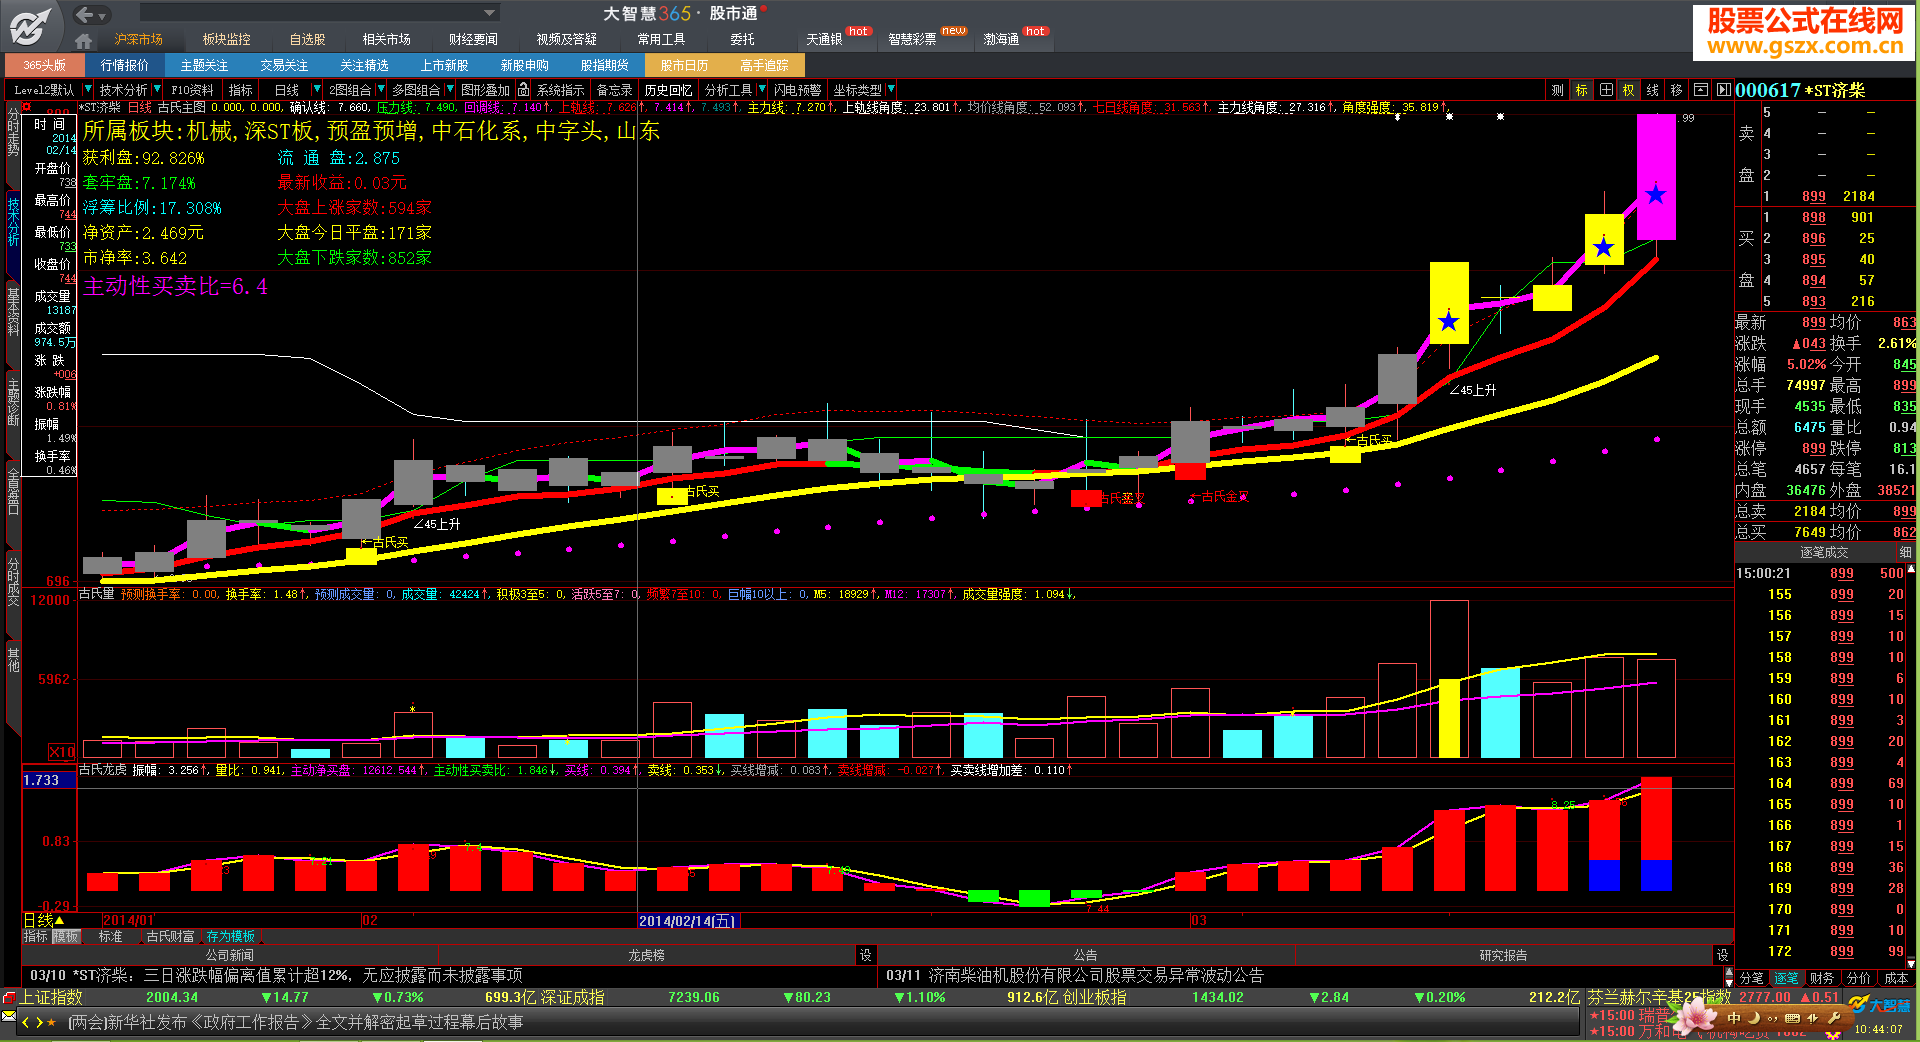This screenshot has height=1042, width=1920.
Task: Click the home icon in the navigation bar
Action: 84,40
